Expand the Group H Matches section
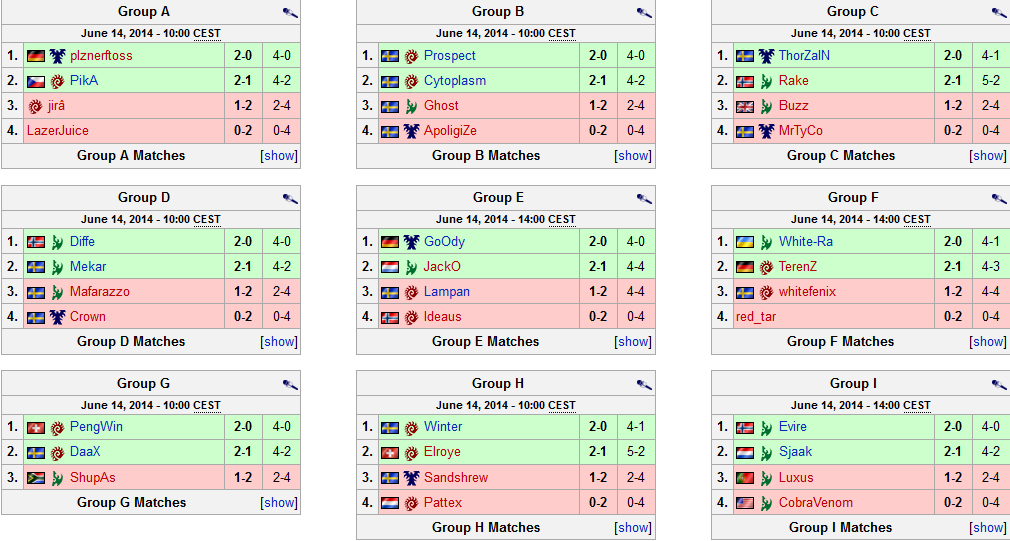The height and width of the screenshot is (541, 1010). 633,528
